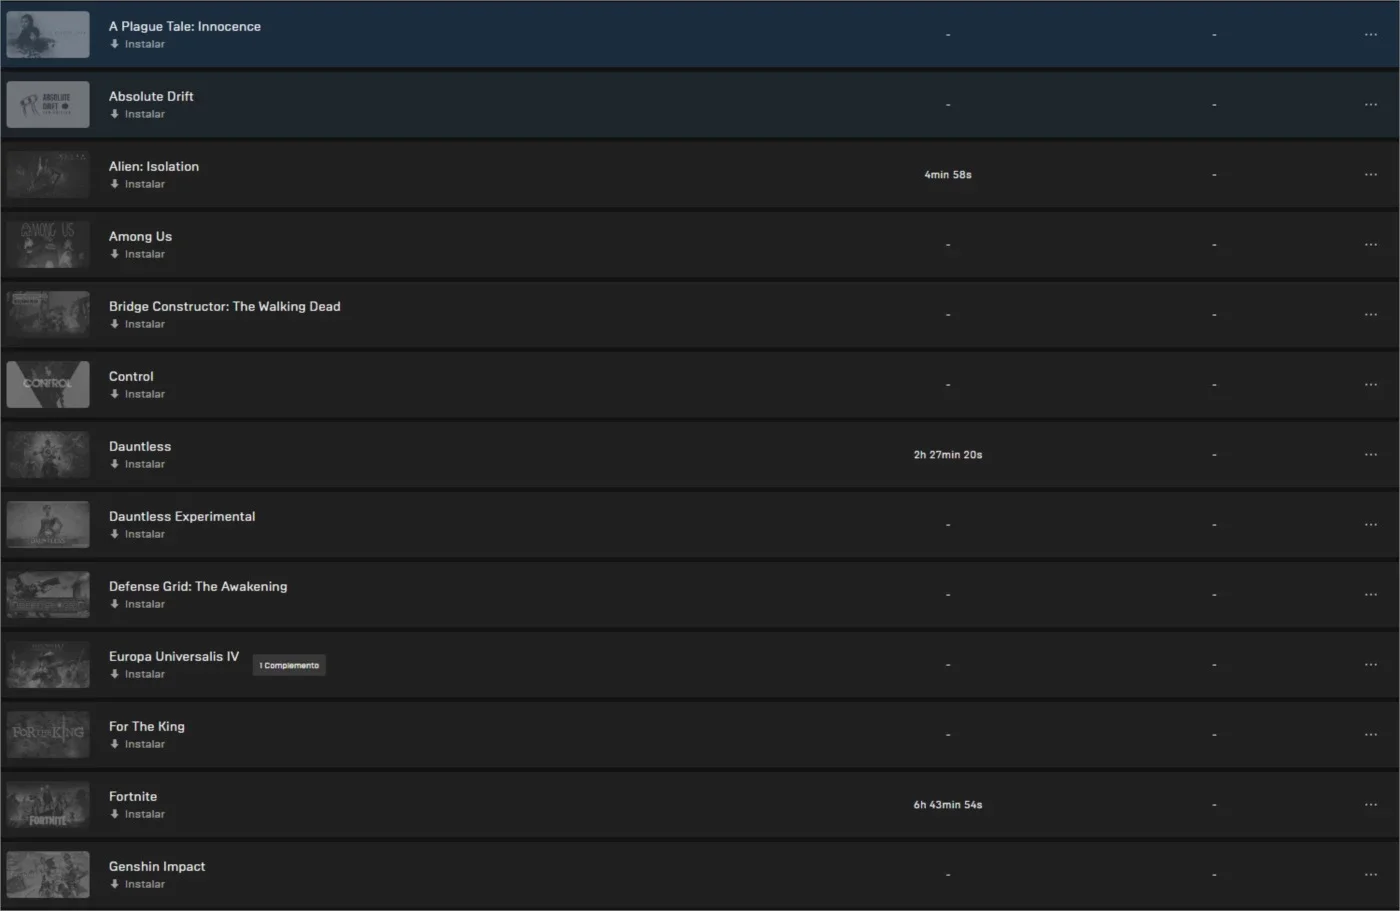Install Genshin Impact
This screenshot has width=1400, height=911.
138,884
